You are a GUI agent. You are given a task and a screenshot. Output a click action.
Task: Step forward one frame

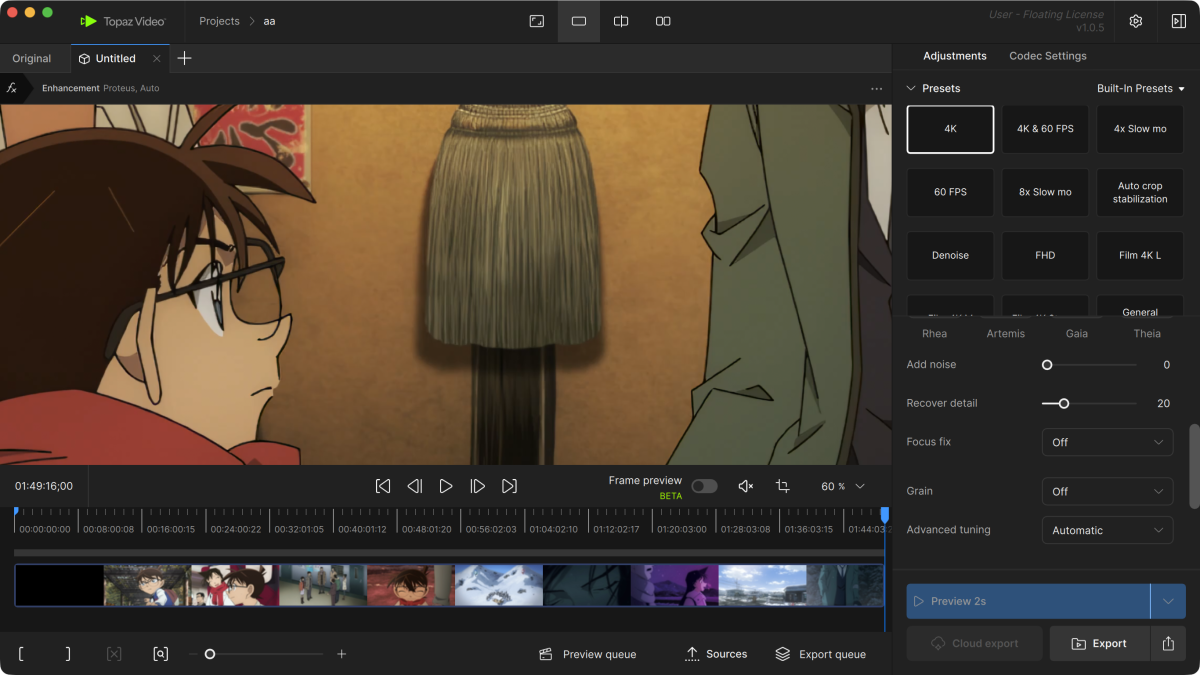pos(478,486)
